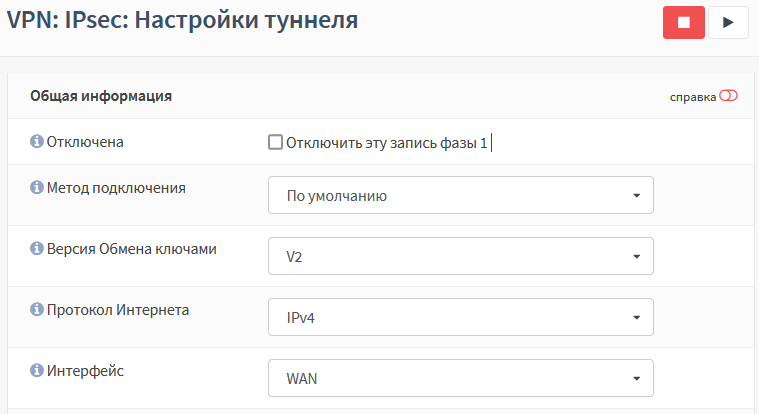Show info for Интерфейс field

[x=37, y=370]
